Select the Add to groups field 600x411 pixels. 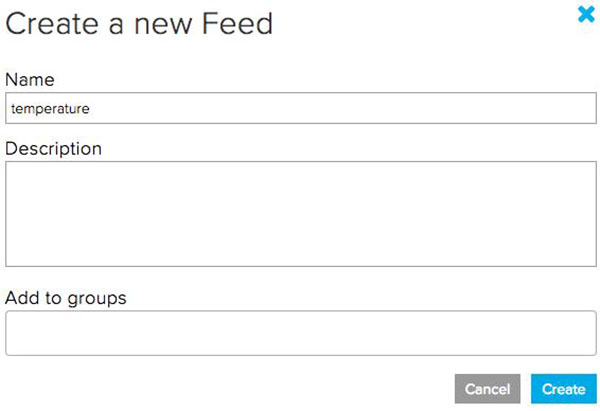[x=300, y=333]
